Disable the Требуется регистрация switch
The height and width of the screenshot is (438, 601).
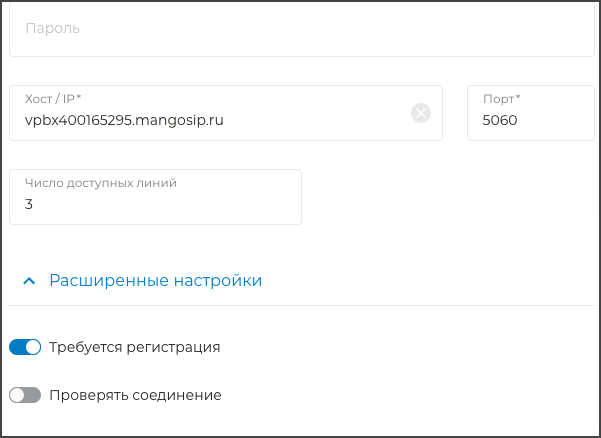coord(25,347)
